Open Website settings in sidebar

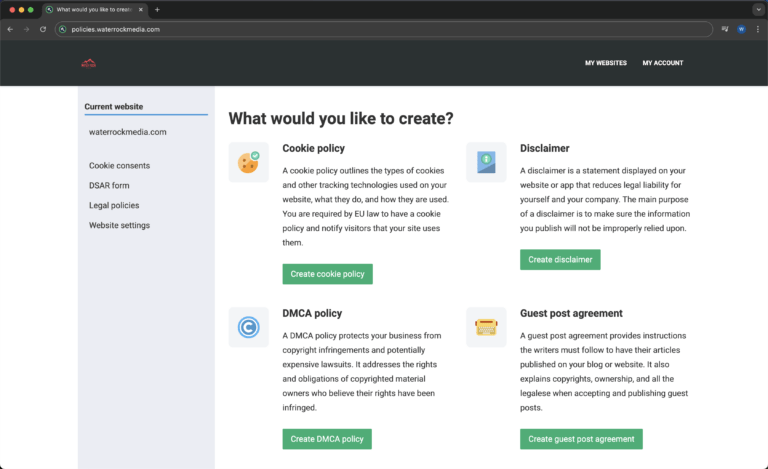[x=120, y=225]
